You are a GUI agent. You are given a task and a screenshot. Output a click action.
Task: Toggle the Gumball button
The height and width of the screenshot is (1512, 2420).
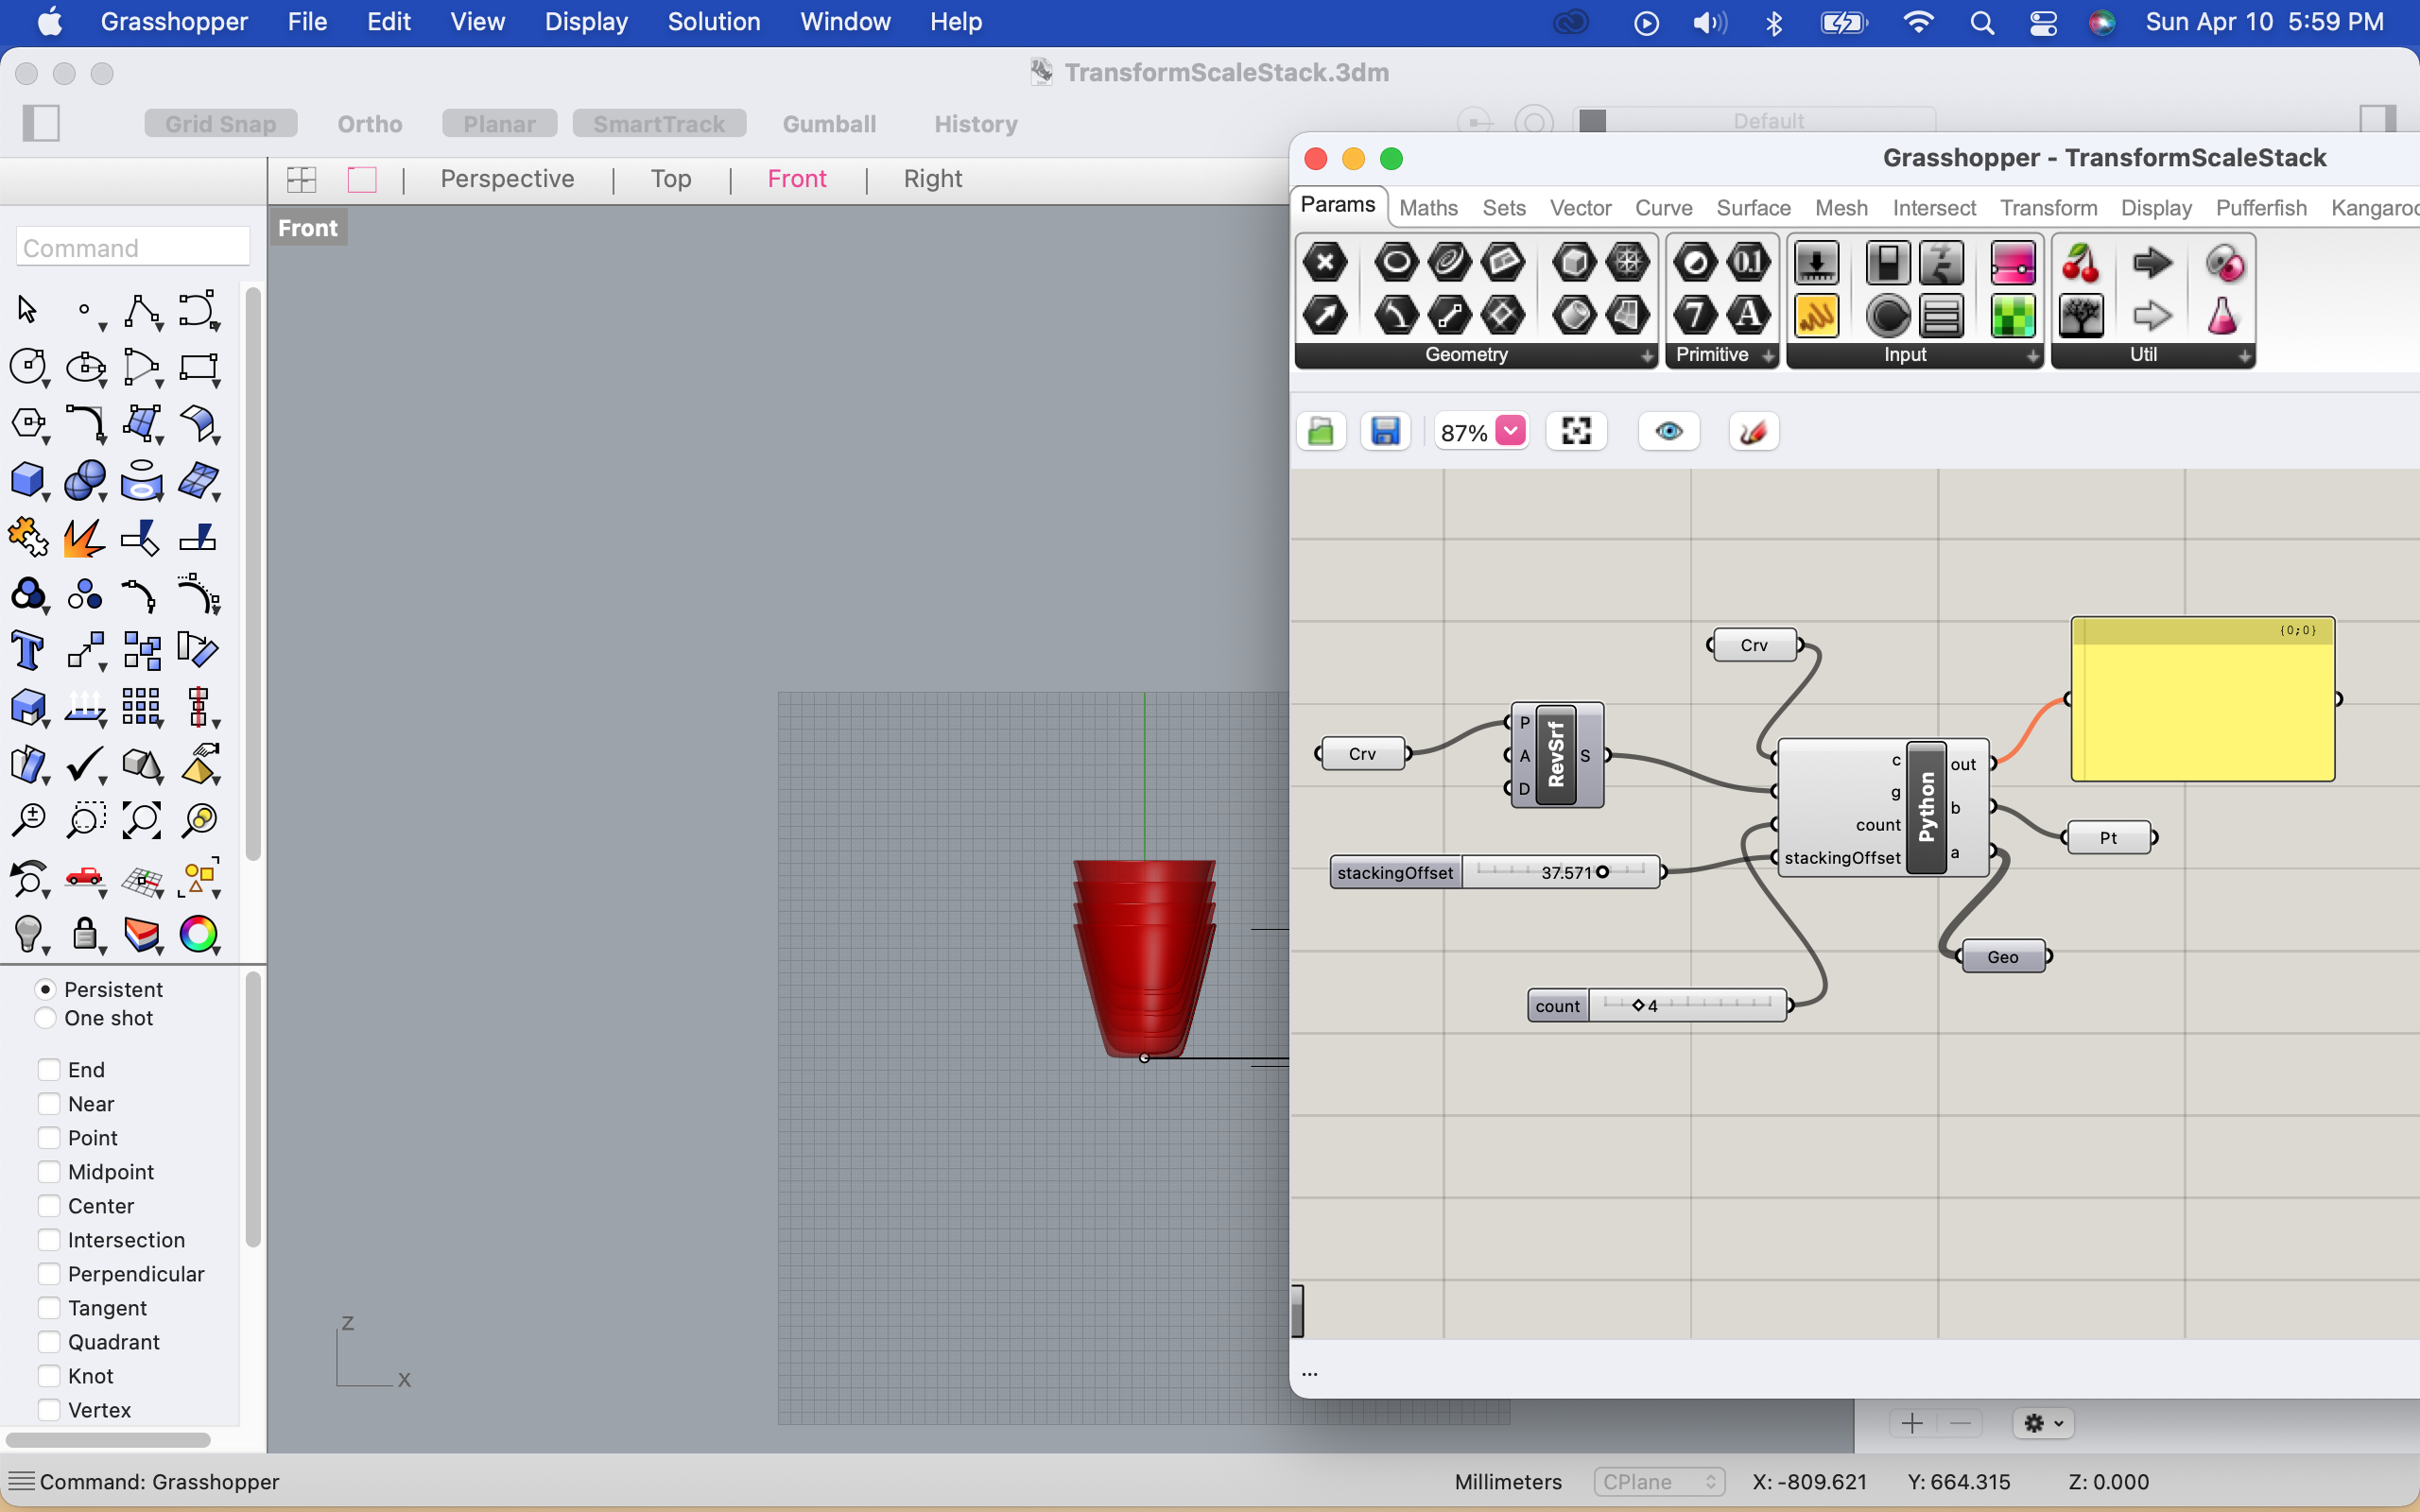point(828,124)
